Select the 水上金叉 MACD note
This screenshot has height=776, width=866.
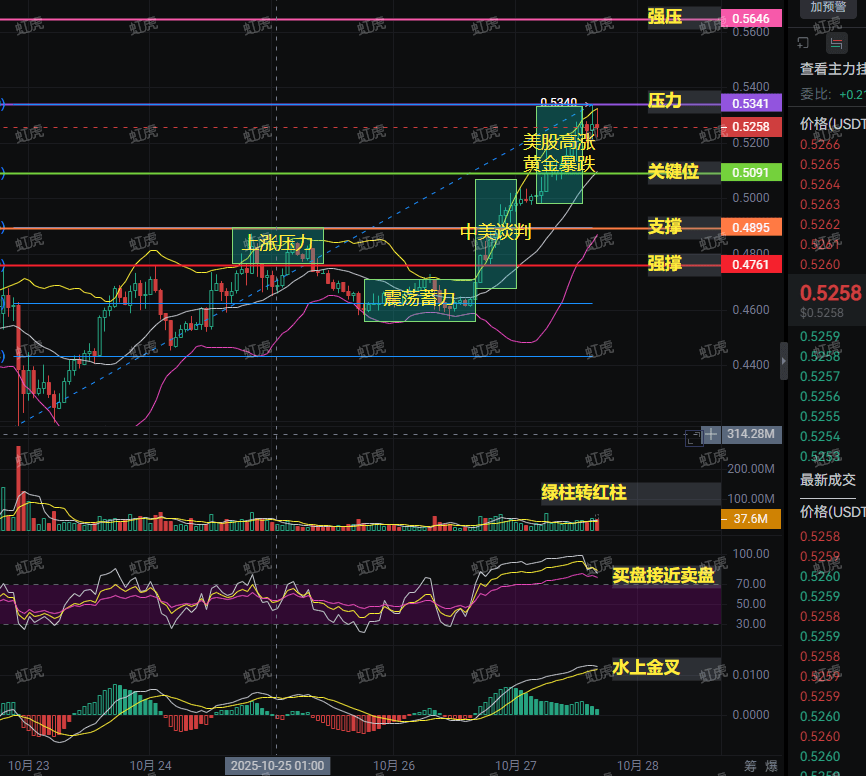click(646, 668)
